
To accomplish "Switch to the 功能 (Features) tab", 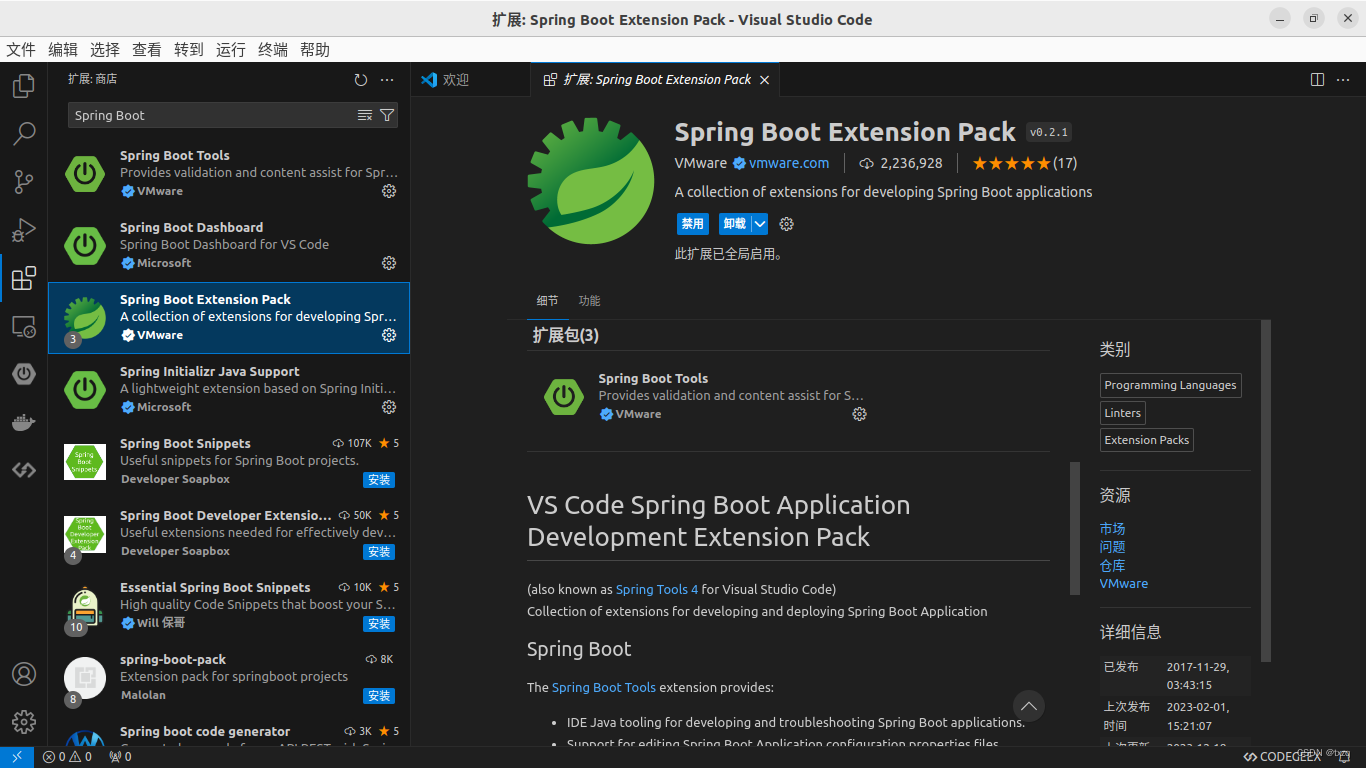I will (x=589, y=301).
